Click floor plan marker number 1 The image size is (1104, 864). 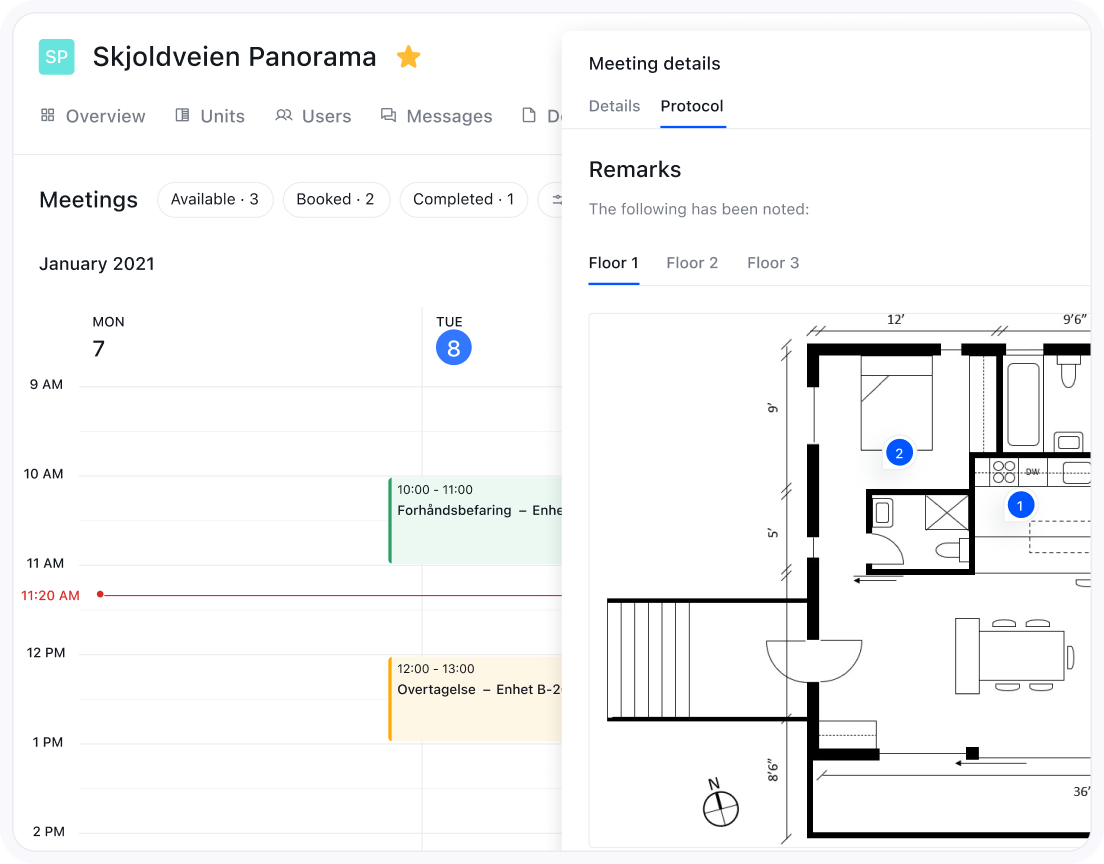[1019, 506]
